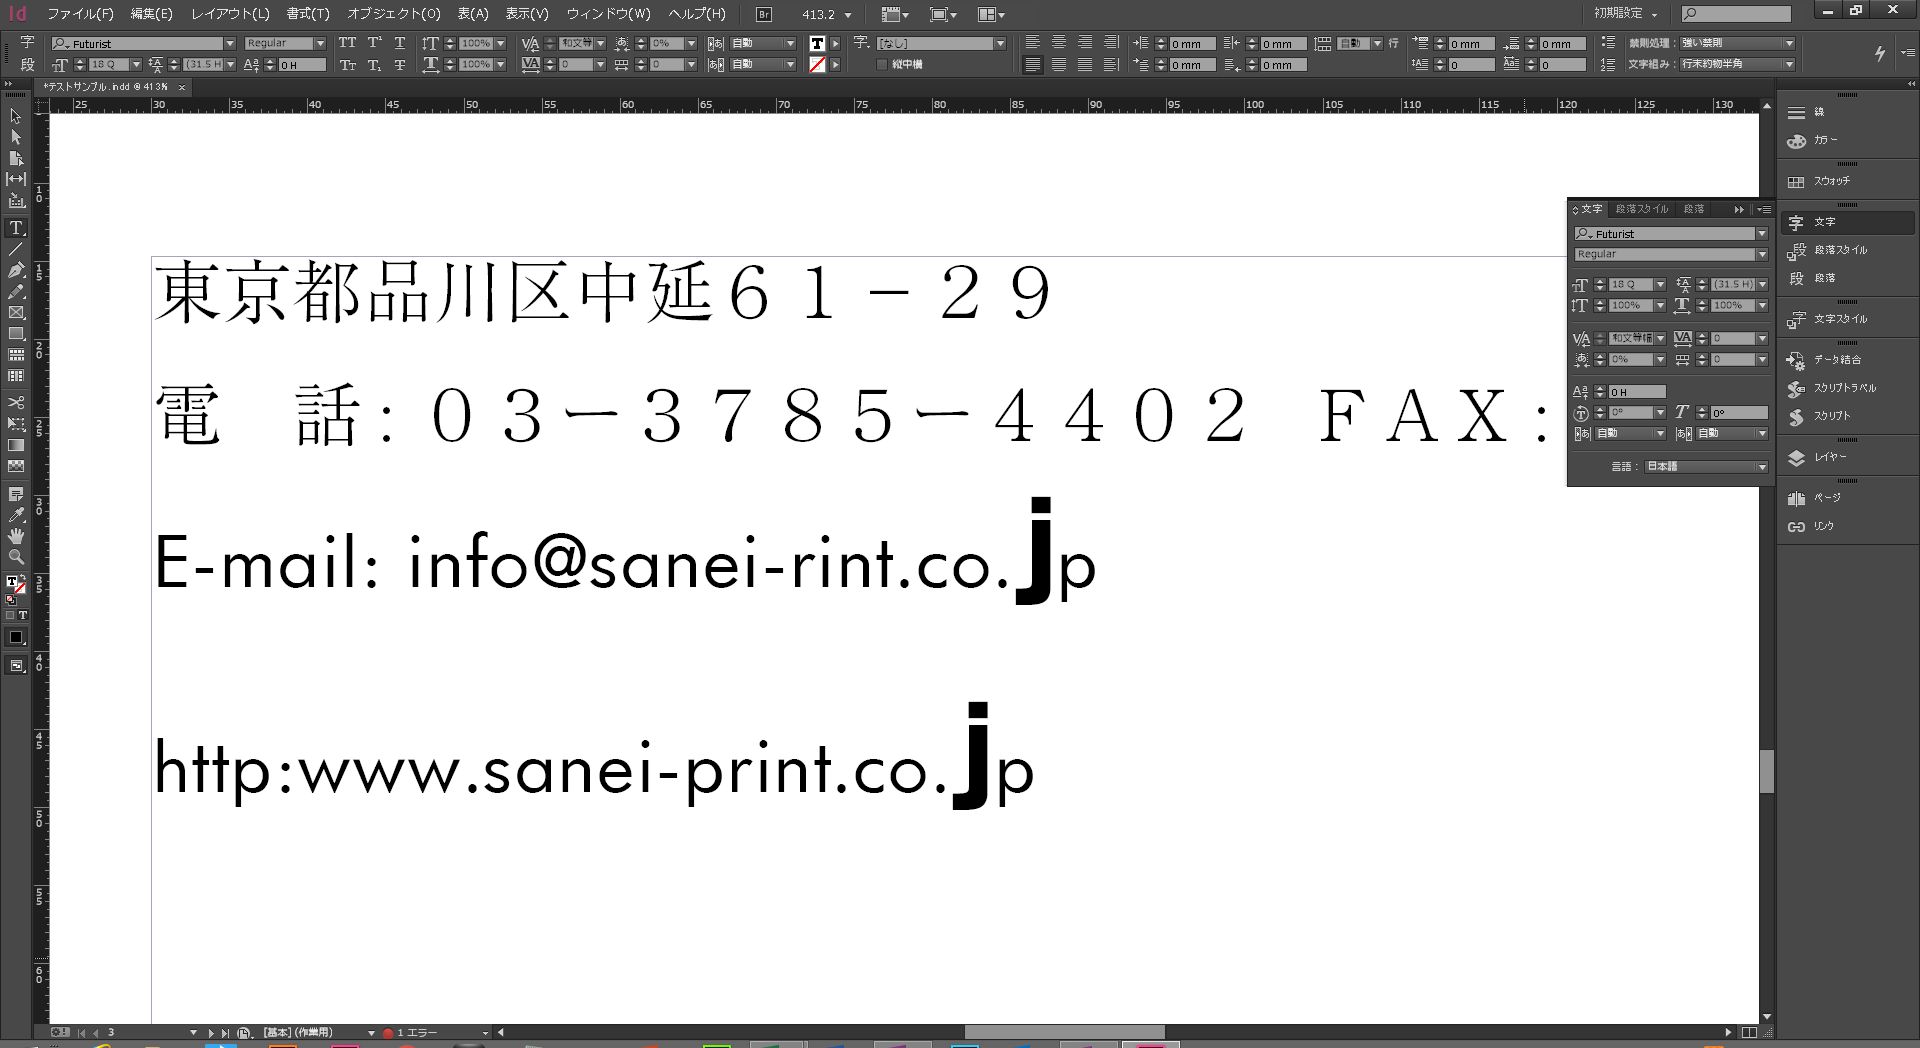The image size is (1920, 1048).
Task: Select the Page tool
Action: click(16, 158)
